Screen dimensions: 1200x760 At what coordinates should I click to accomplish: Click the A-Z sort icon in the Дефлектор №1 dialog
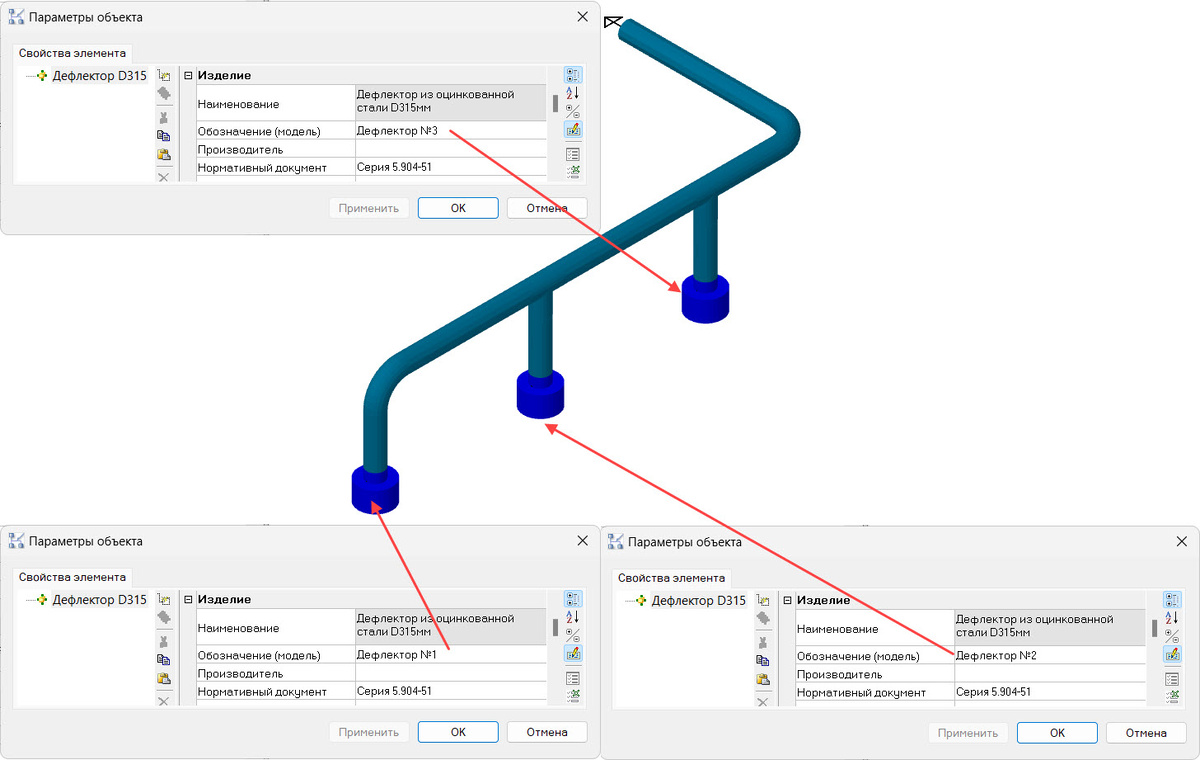click(x=573, y=617)
